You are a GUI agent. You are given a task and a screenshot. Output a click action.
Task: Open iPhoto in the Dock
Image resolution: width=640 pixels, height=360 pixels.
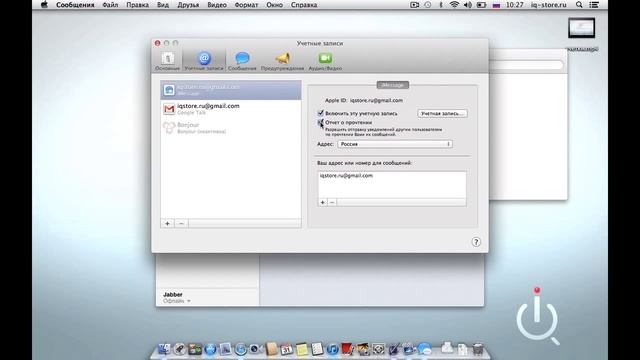pos(363,349)
